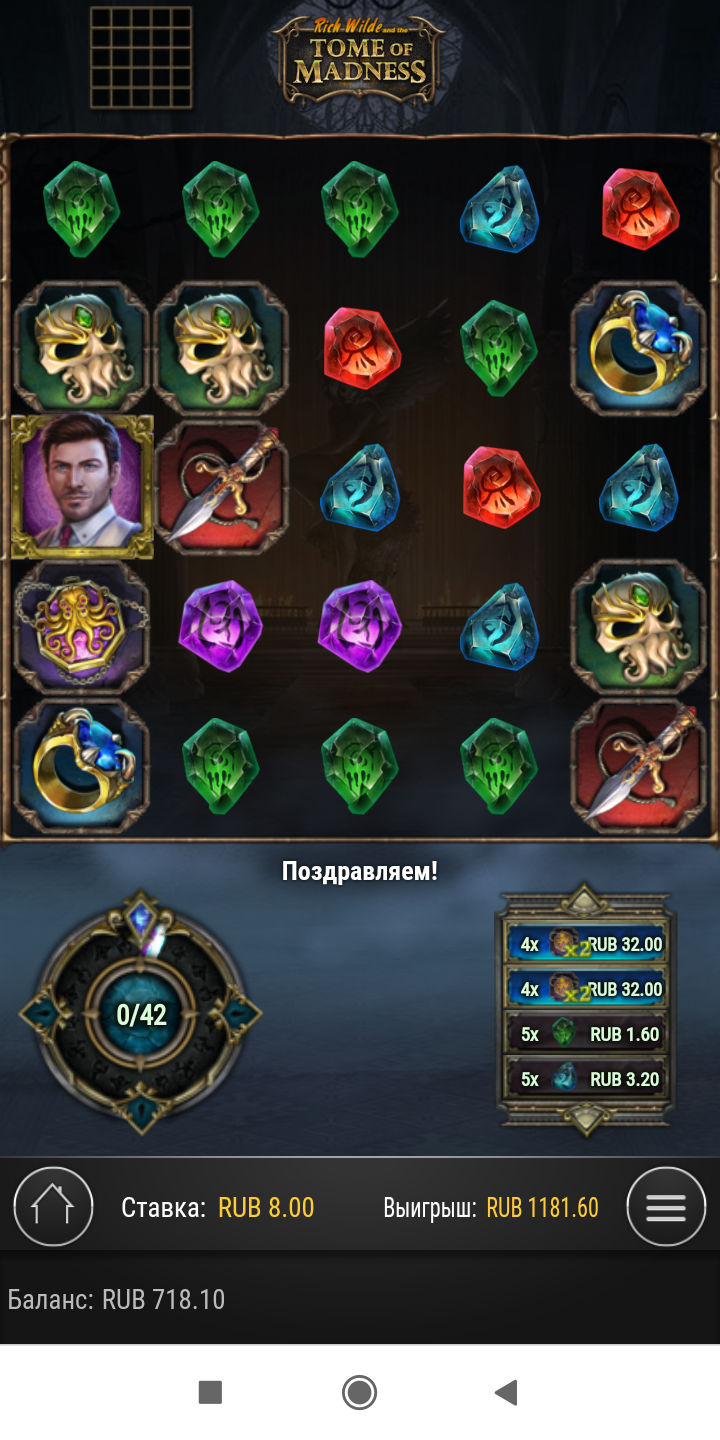Expand paytable with top arrow ornament
The width and height of the screenshot is (720, 1440).
pyautogui.click(x=586, y=900)
